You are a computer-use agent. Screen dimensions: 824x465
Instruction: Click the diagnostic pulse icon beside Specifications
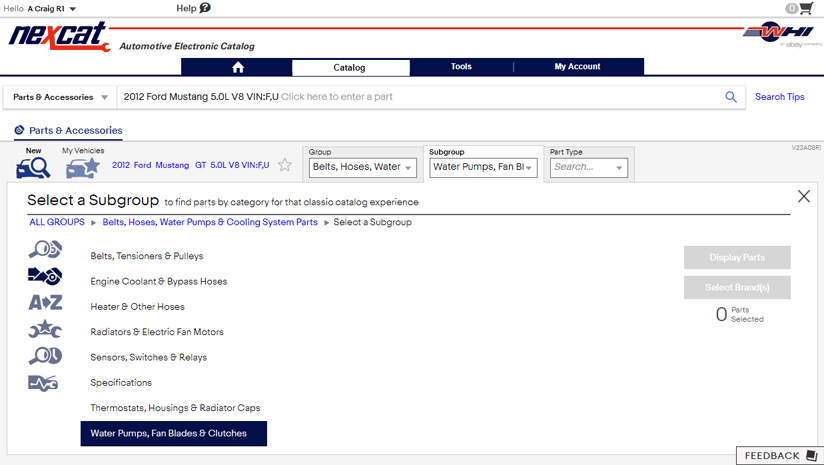(43, 383)
